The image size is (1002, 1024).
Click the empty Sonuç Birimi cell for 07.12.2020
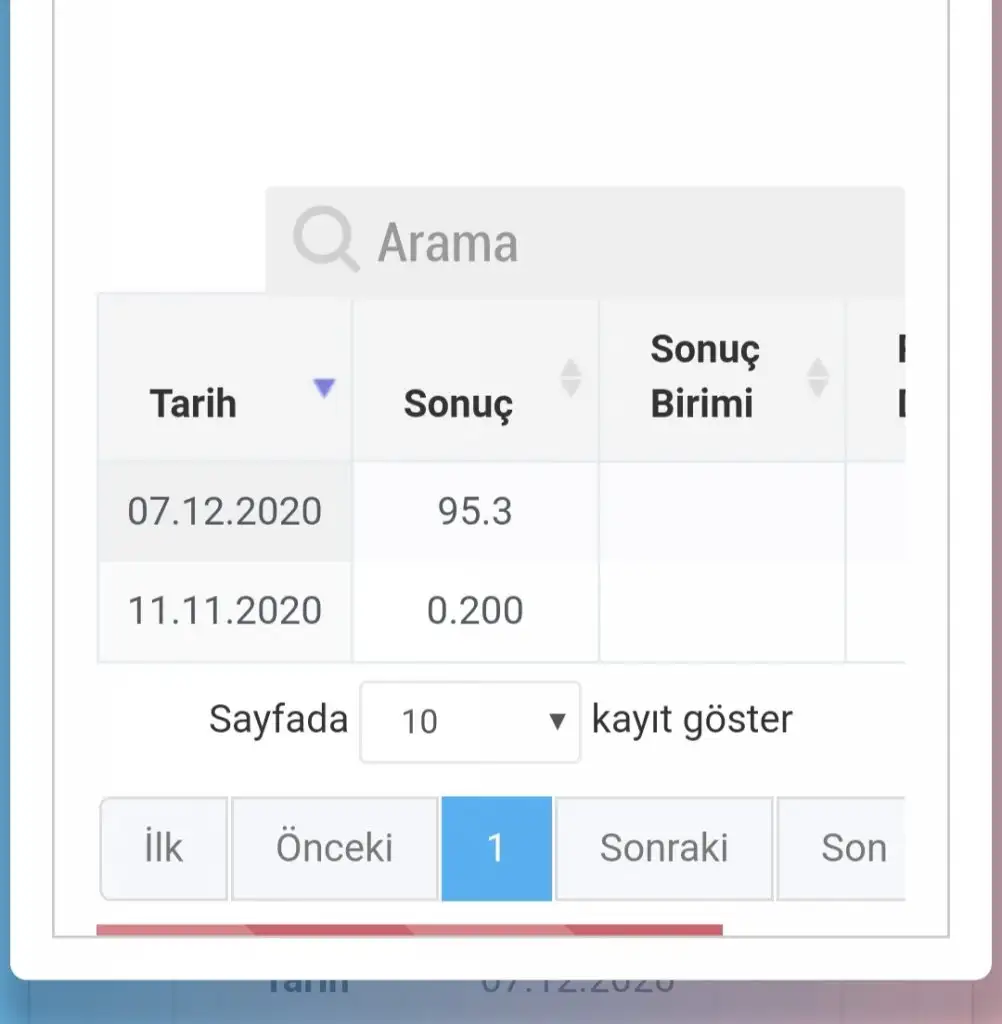(x=722, y=512)
